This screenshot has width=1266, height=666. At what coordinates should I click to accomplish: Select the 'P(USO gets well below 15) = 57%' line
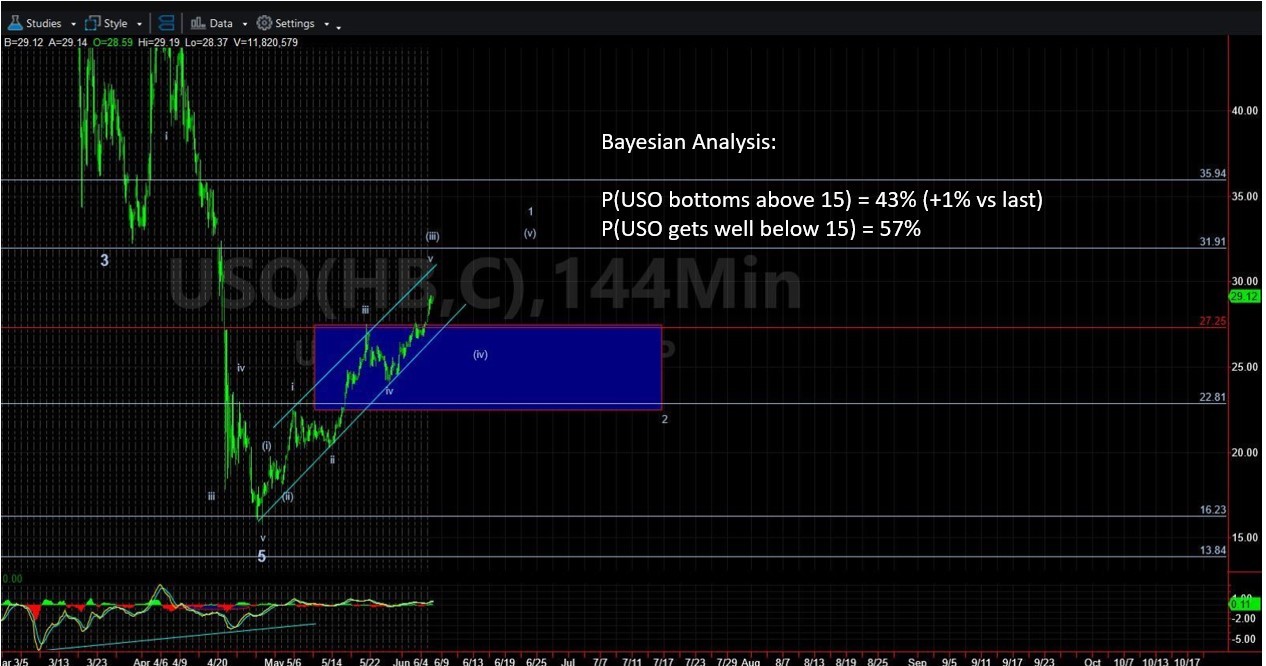pyautogui.click(x=761, y=229)
